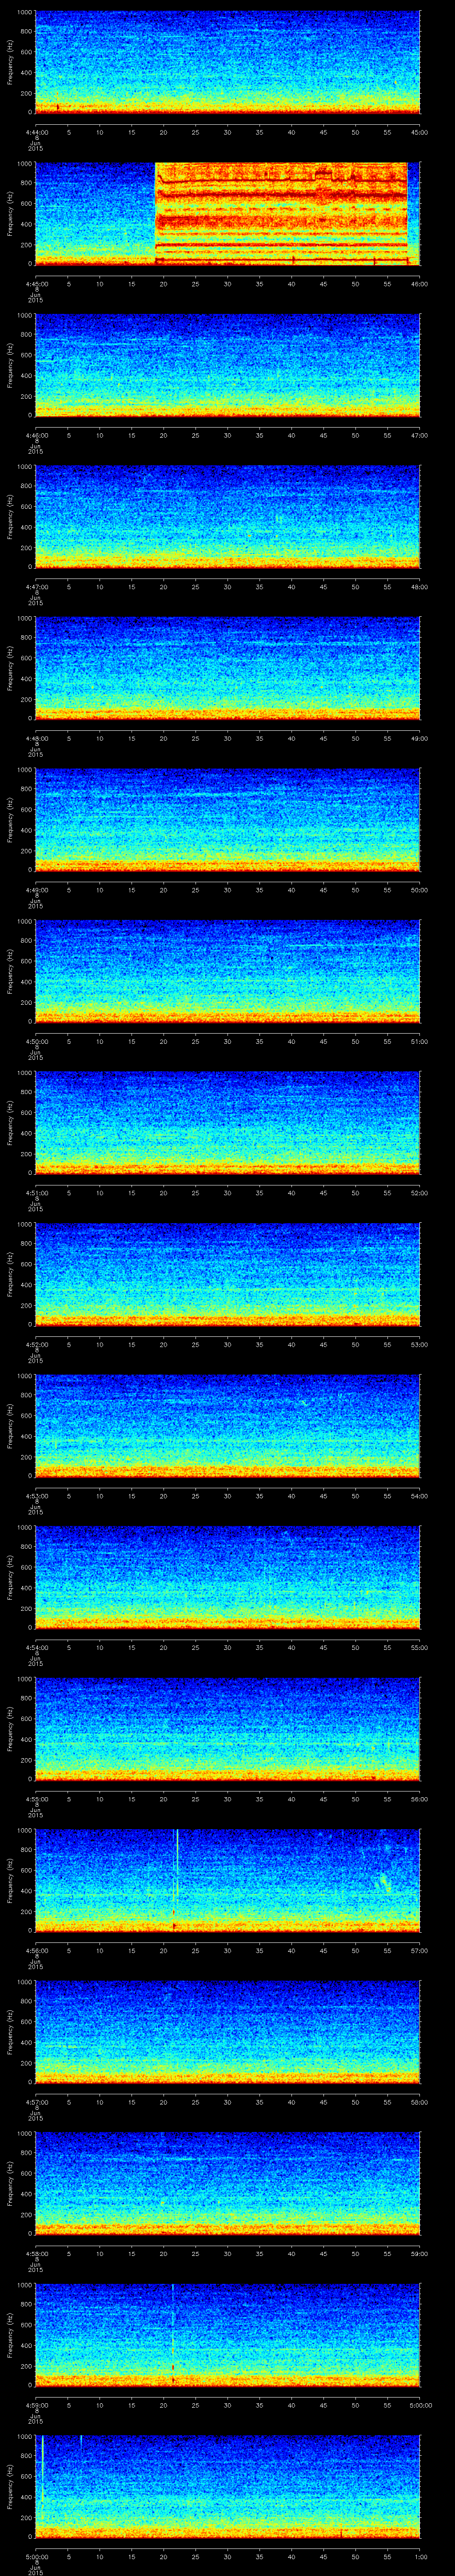This screenshot has height=2576, width=455.
Task: Click the 1:00 end label of the final panel
Action: [420, 2556]
